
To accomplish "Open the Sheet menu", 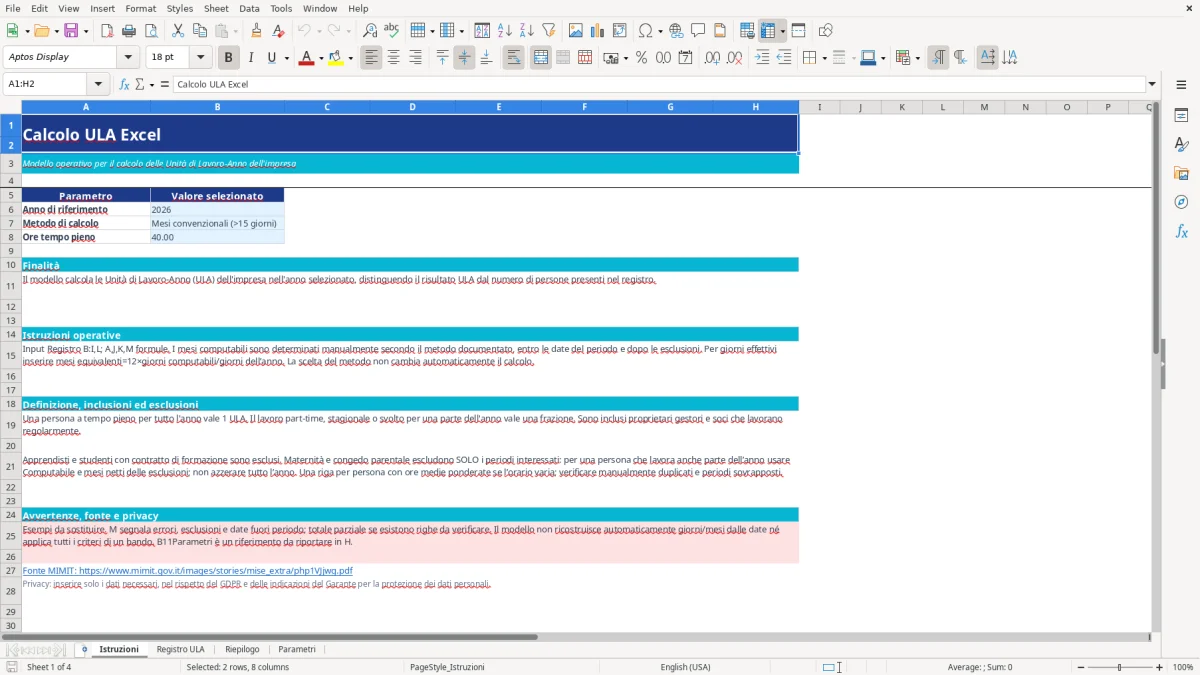I will (x=216, y=8).
